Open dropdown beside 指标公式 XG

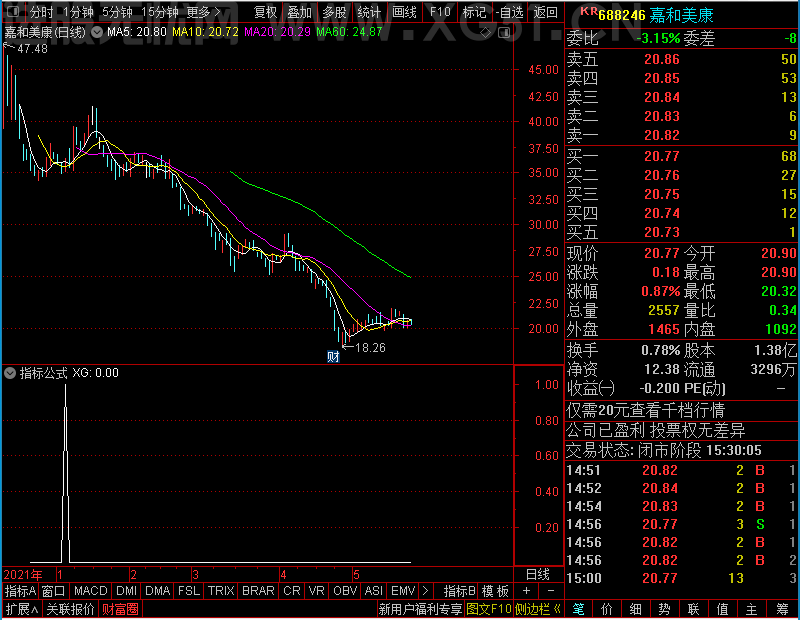[10, 373]
